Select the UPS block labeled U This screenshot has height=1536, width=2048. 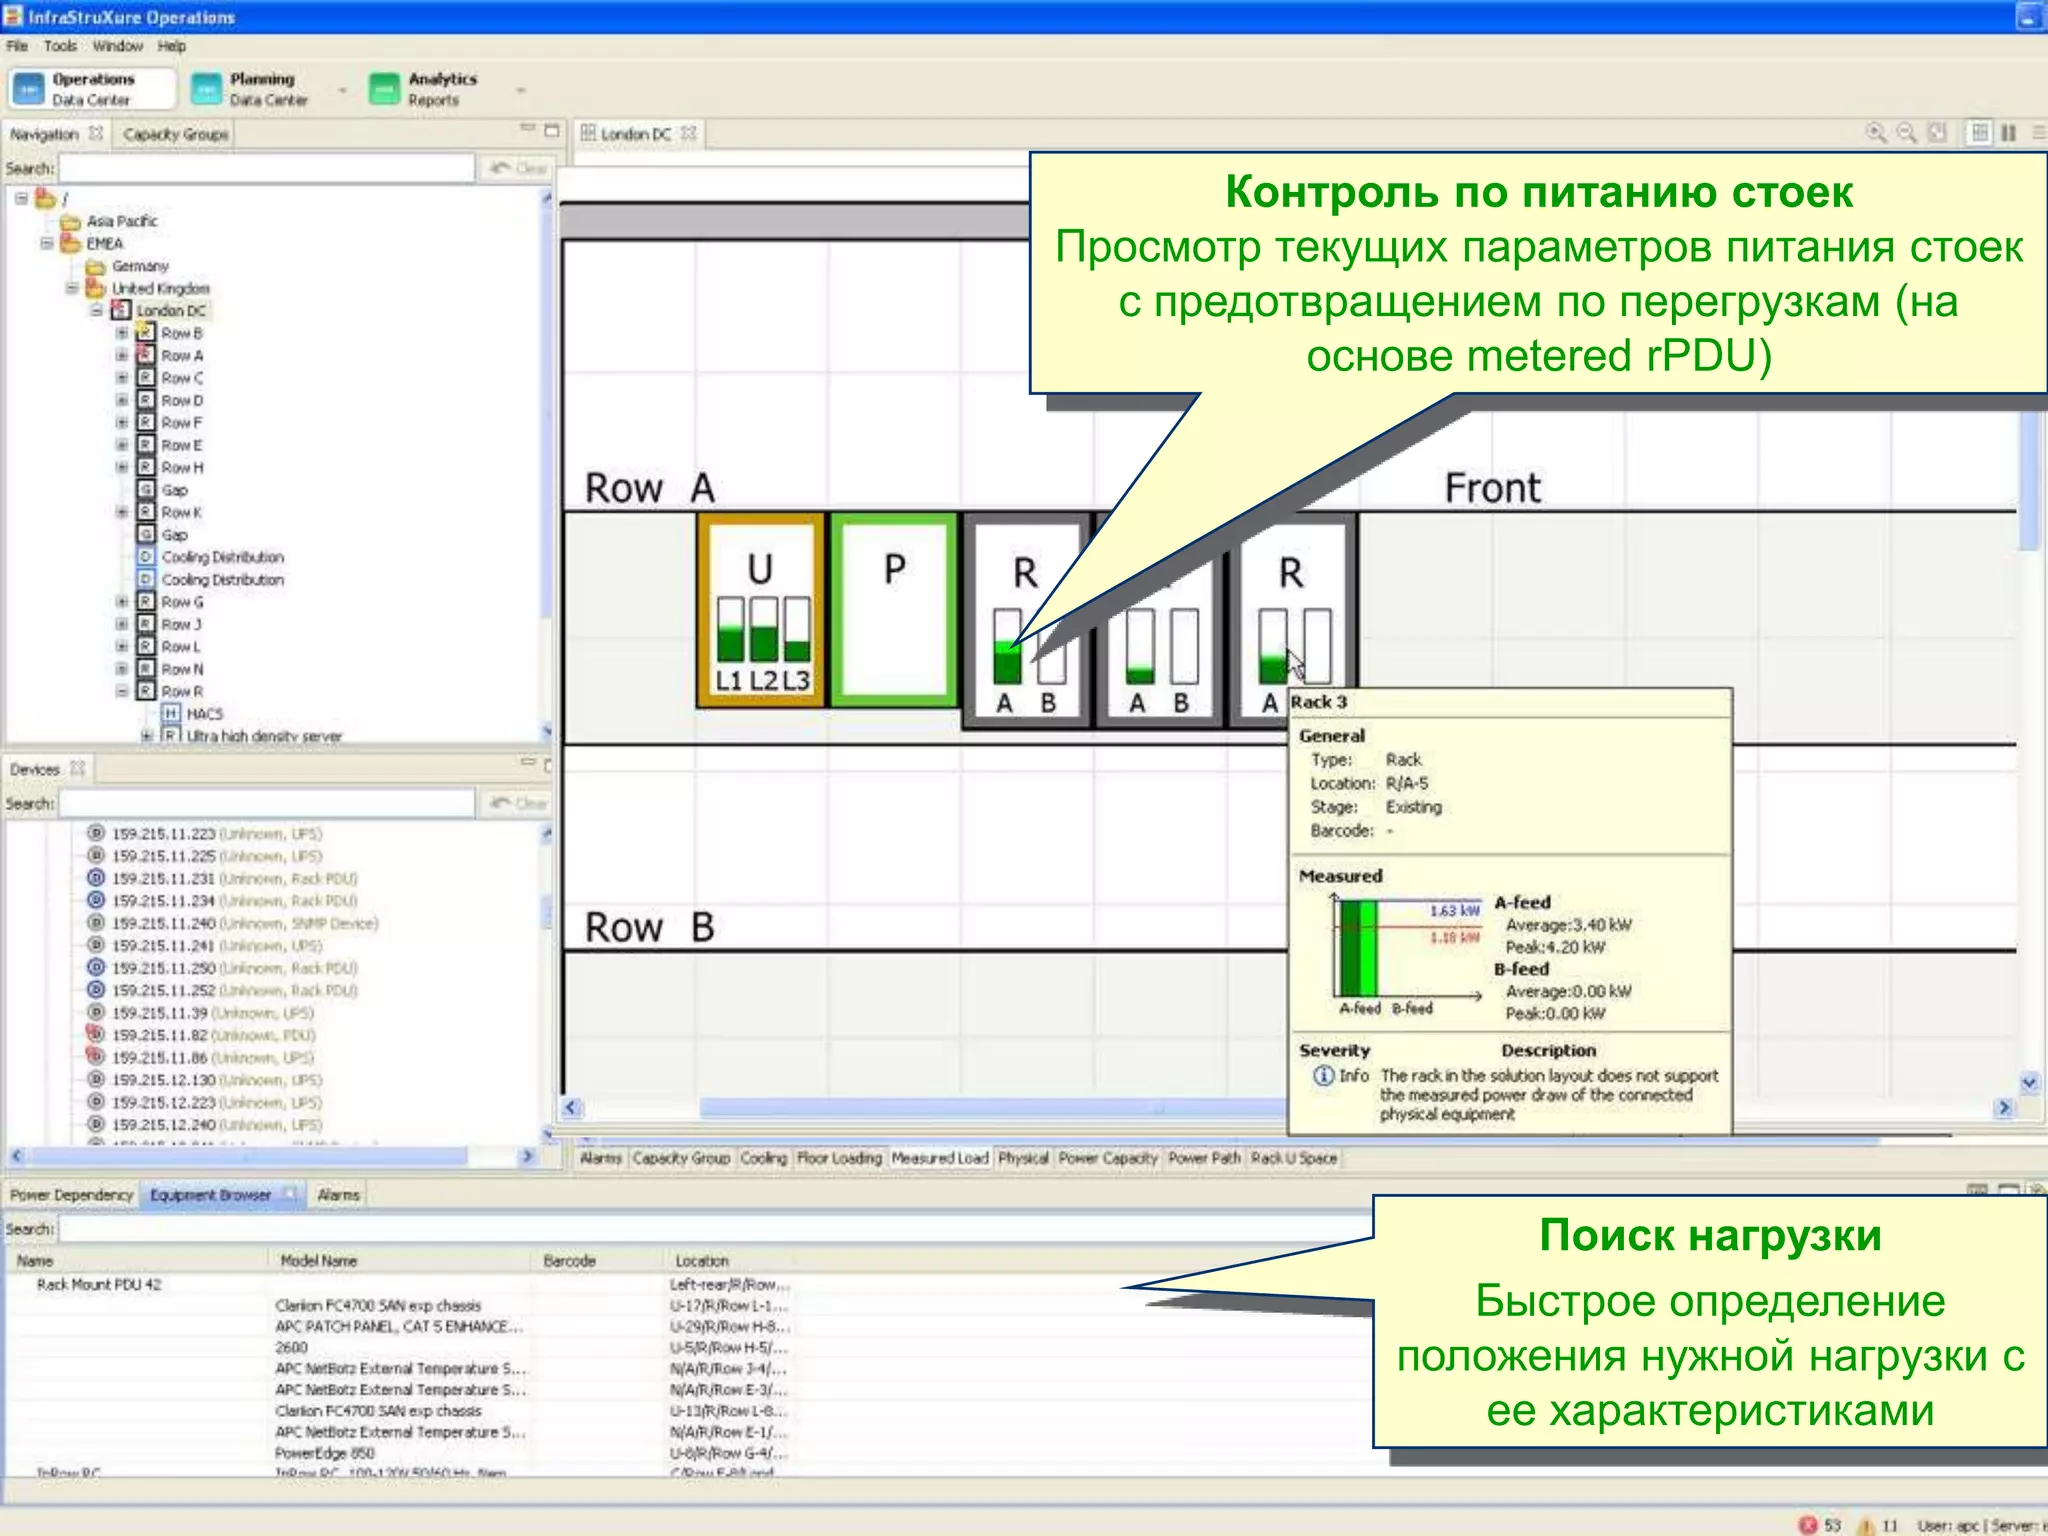coord(761,609)
